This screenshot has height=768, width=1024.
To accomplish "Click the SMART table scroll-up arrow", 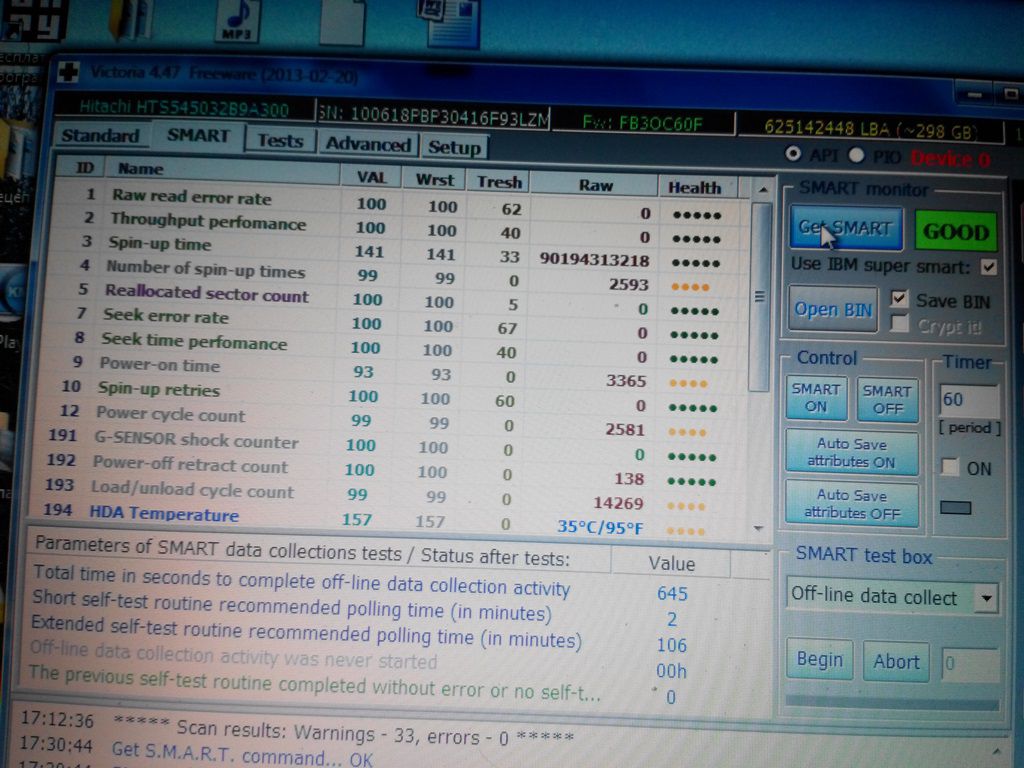I will (762, 190).
